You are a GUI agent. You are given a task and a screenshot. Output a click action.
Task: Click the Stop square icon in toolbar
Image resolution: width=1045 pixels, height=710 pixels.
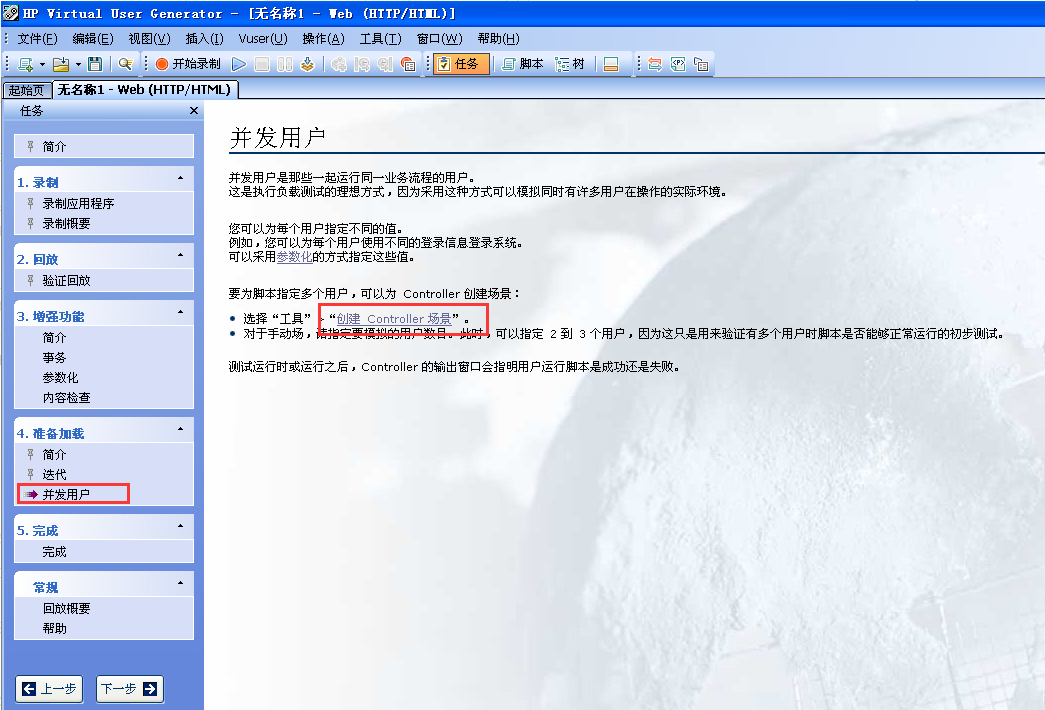(262, 64)
